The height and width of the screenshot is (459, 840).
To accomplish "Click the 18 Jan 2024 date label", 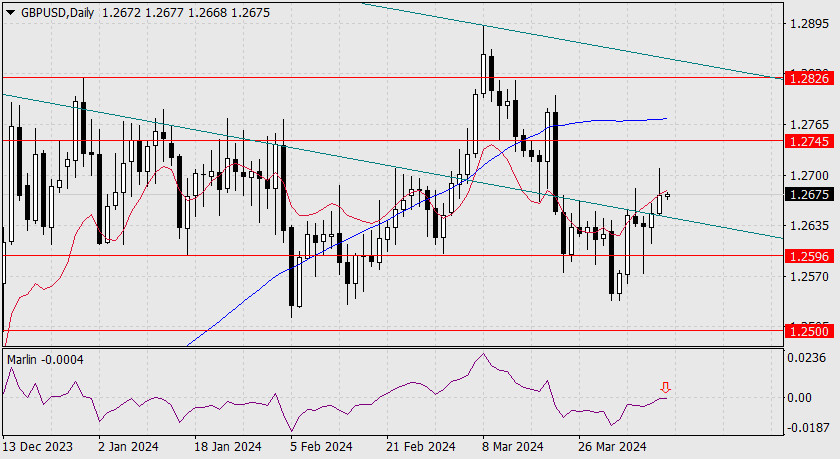I will (x=228, y=447).
